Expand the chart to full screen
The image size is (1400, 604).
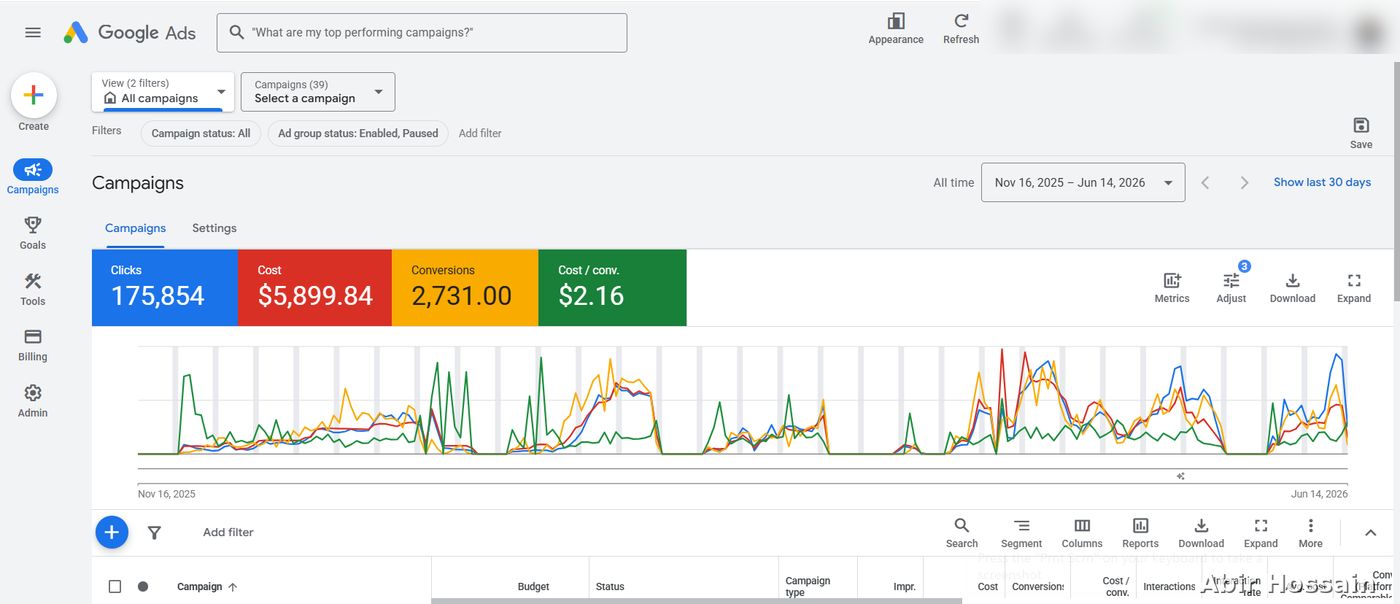(x=1354, y=287)
